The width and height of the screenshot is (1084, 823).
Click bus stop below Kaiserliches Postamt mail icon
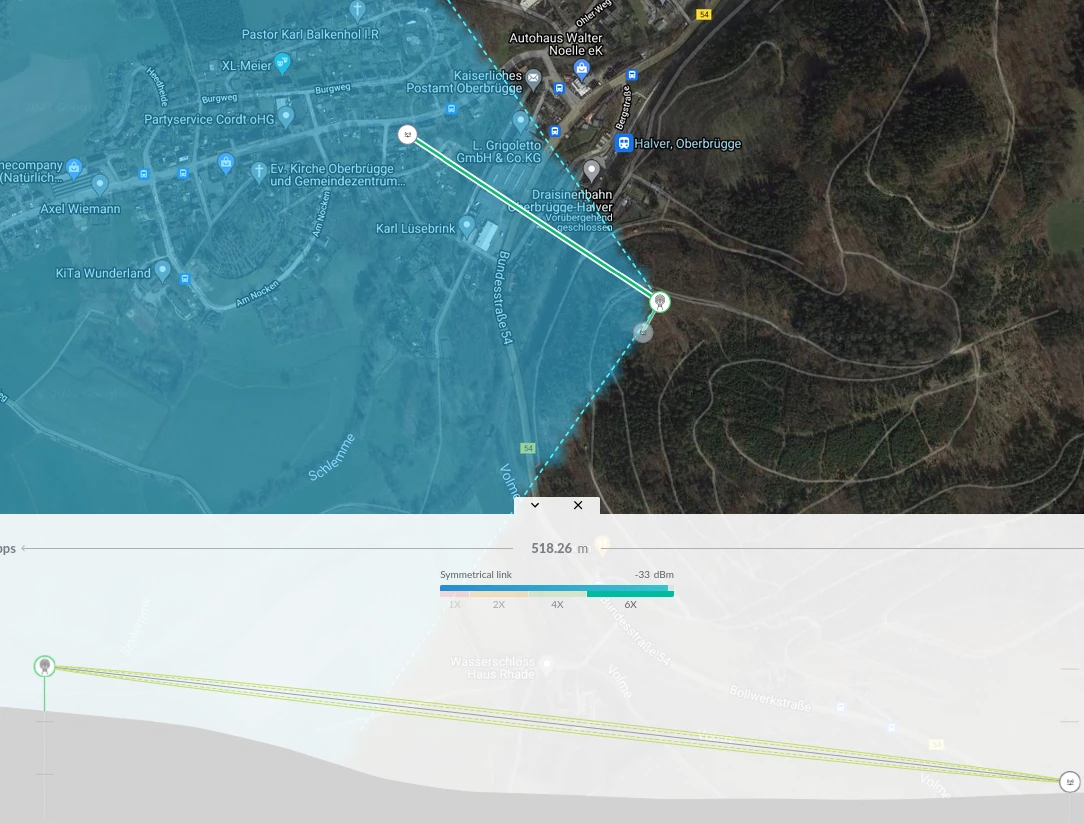click(559, 89)
